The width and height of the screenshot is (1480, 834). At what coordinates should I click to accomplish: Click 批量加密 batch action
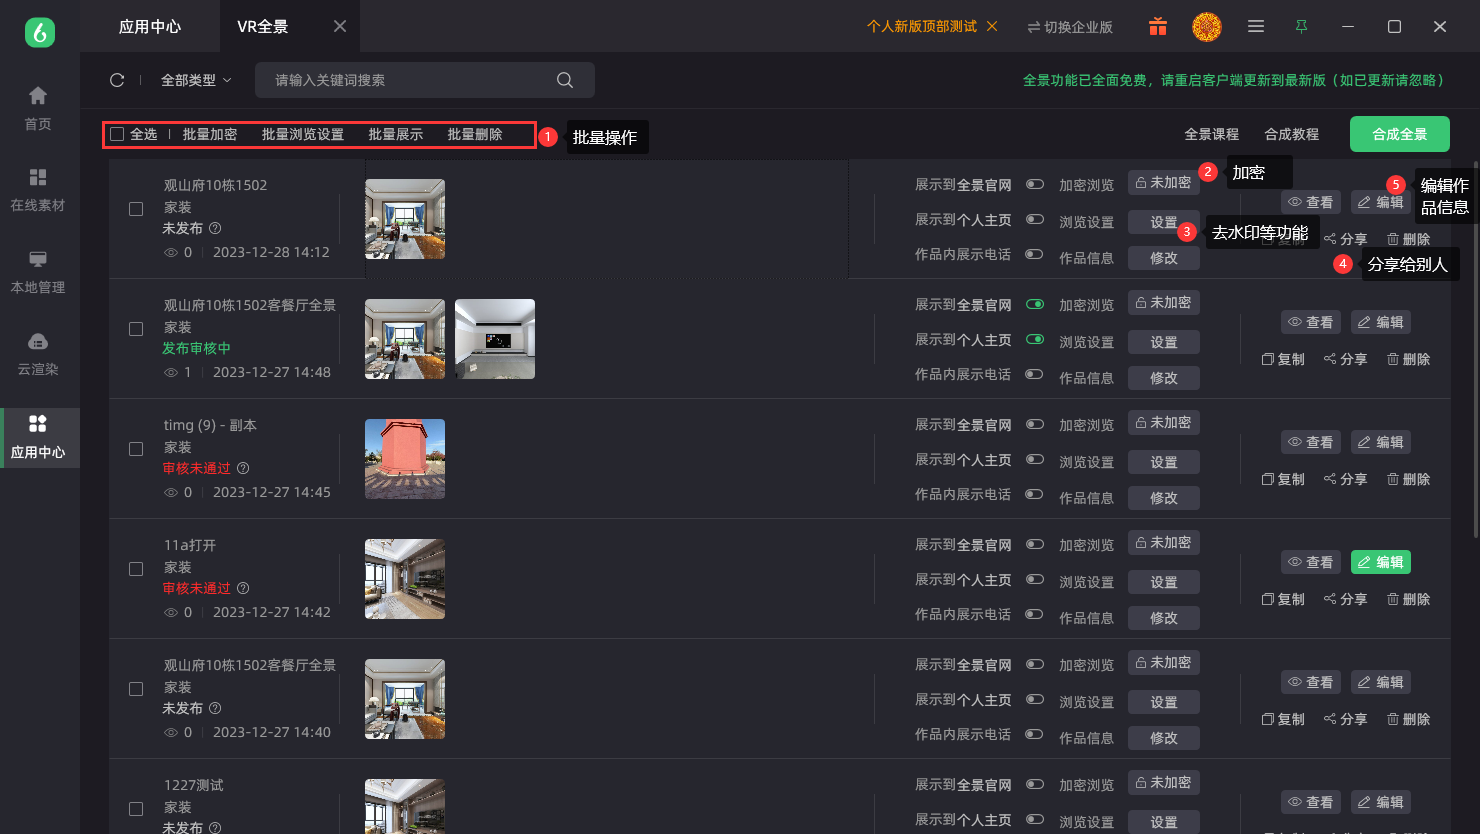tap(210, 134)
